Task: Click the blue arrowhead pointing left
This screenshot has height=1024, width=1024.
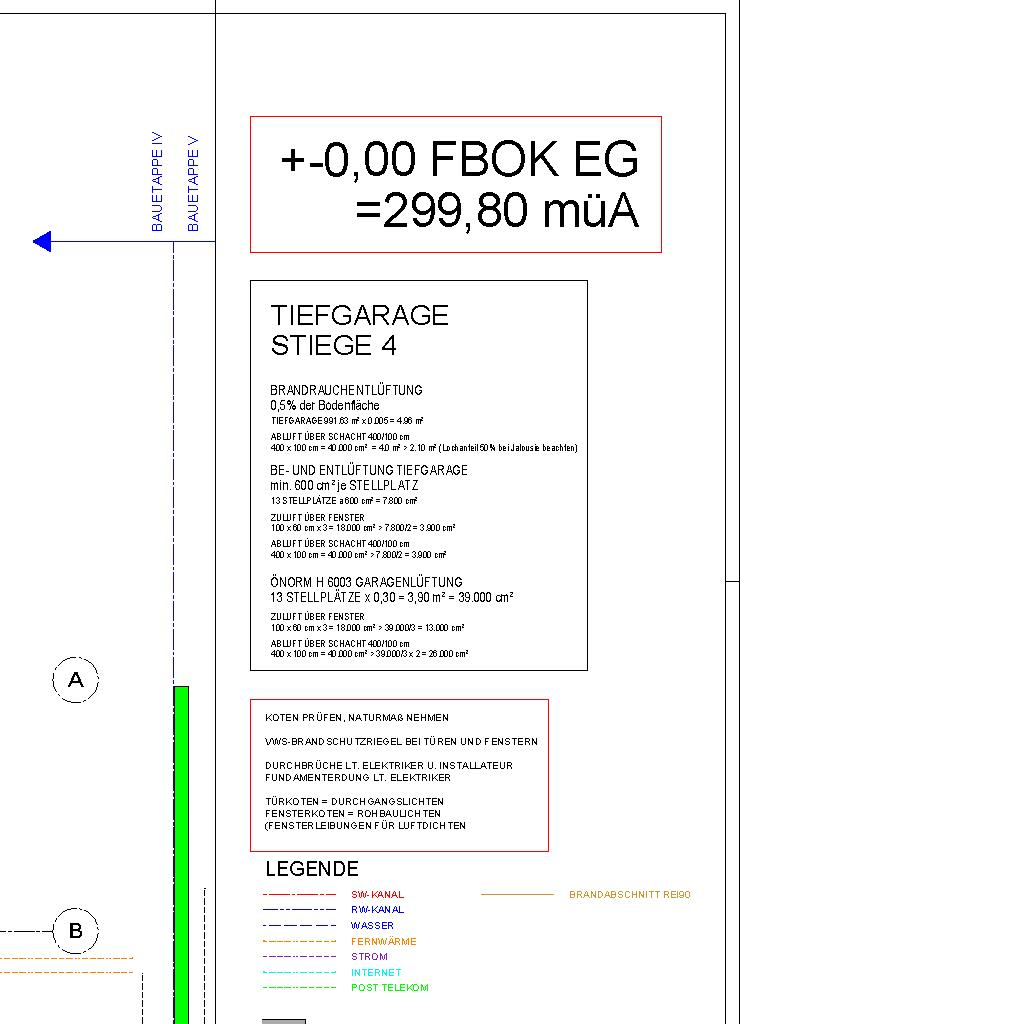Action: 42,241
